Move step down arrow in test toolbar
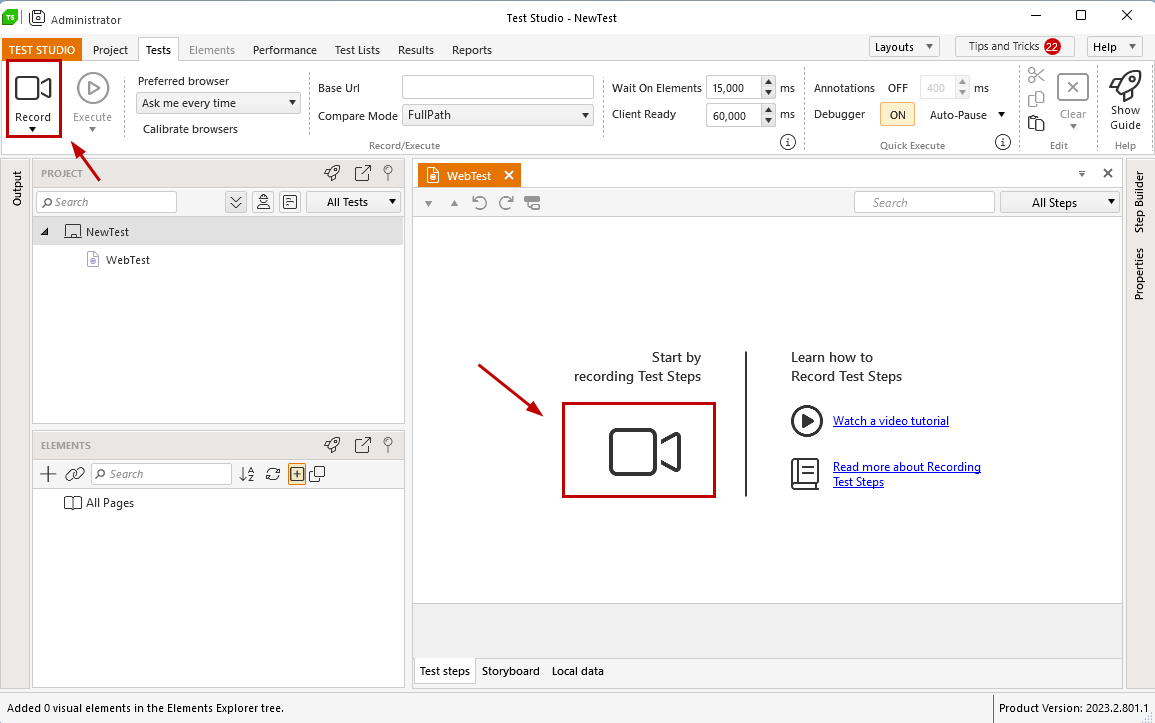The height and width of the screenshot is (723, 1155). pyautogui.click(x=428, y=203)
